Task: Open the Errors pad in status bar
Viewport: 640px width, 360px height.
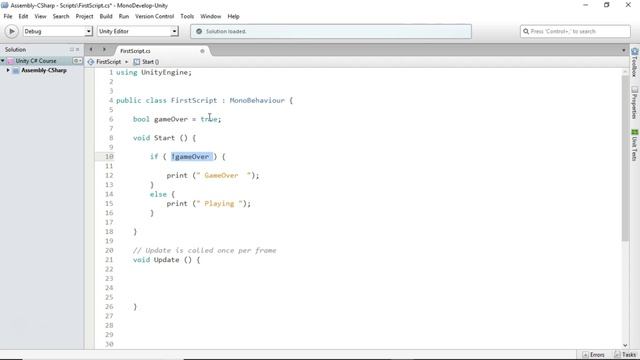Action: tap(593, 355)
